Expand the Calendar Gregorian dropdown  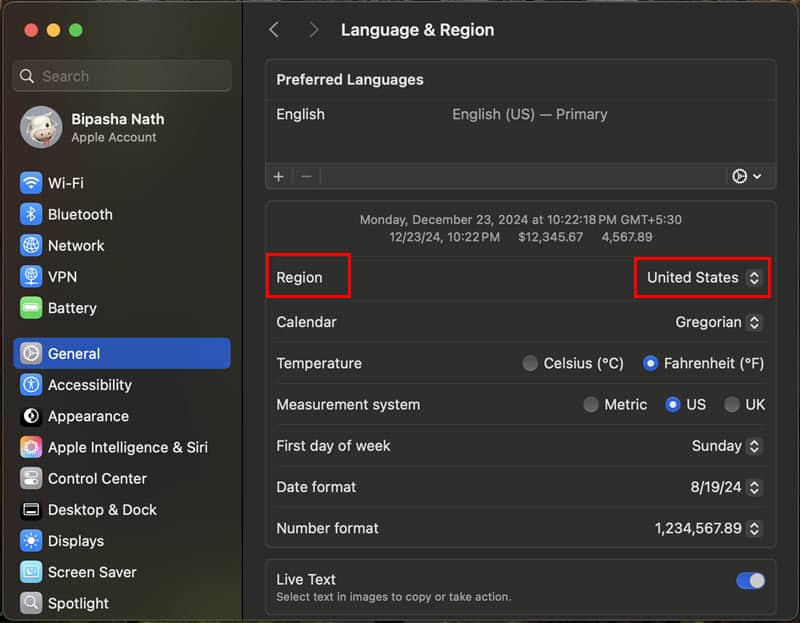pos(718,322)
